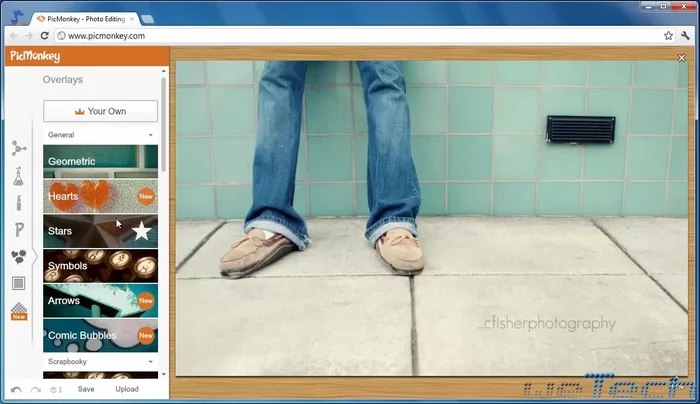Image resolution: width=700 pixels, height=404 pixels.
Task: Open the Hearts overlays group
Action: click(x=100, y=196)
